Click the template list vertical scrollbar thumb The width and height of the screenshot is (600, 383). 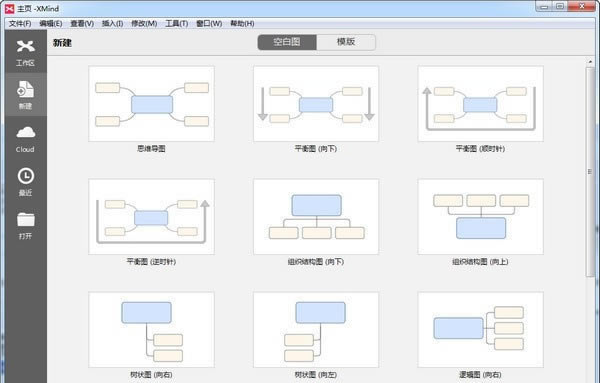tap(590, 171)
